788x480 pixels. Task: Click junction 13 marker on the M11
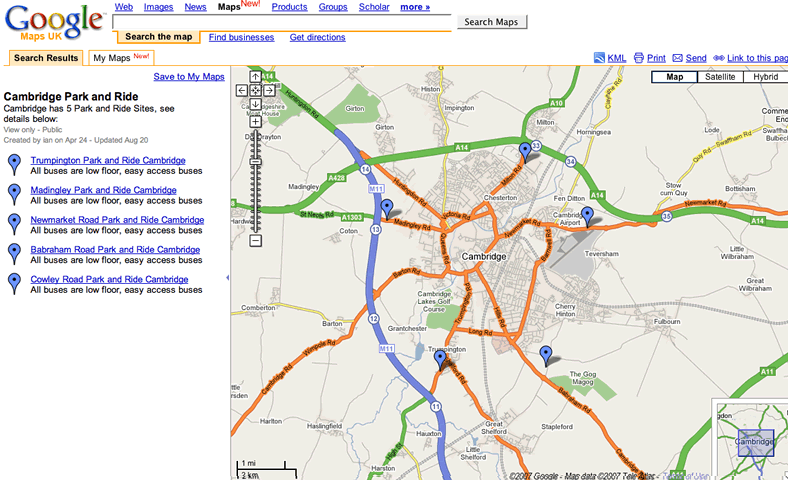pyautogui.click(x=375, y=230)
